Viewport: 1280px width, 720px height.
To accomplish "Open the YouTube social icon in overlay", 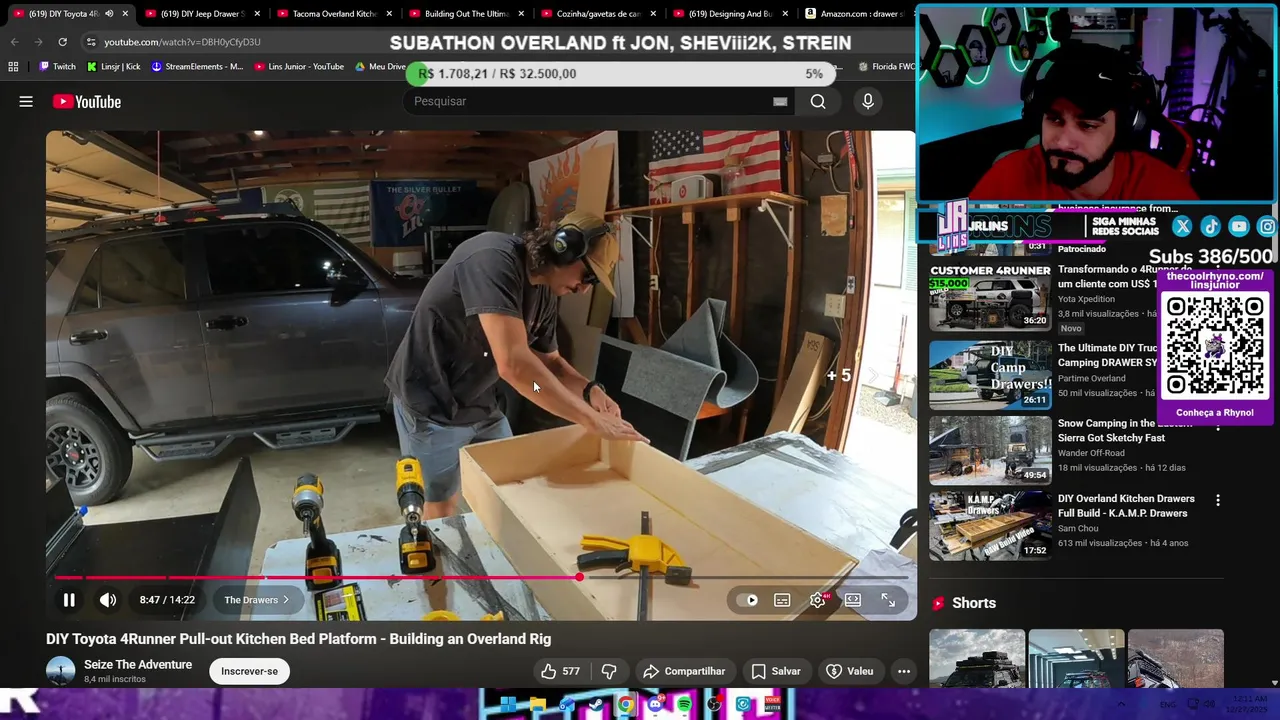I will (x=1239, y=227).
